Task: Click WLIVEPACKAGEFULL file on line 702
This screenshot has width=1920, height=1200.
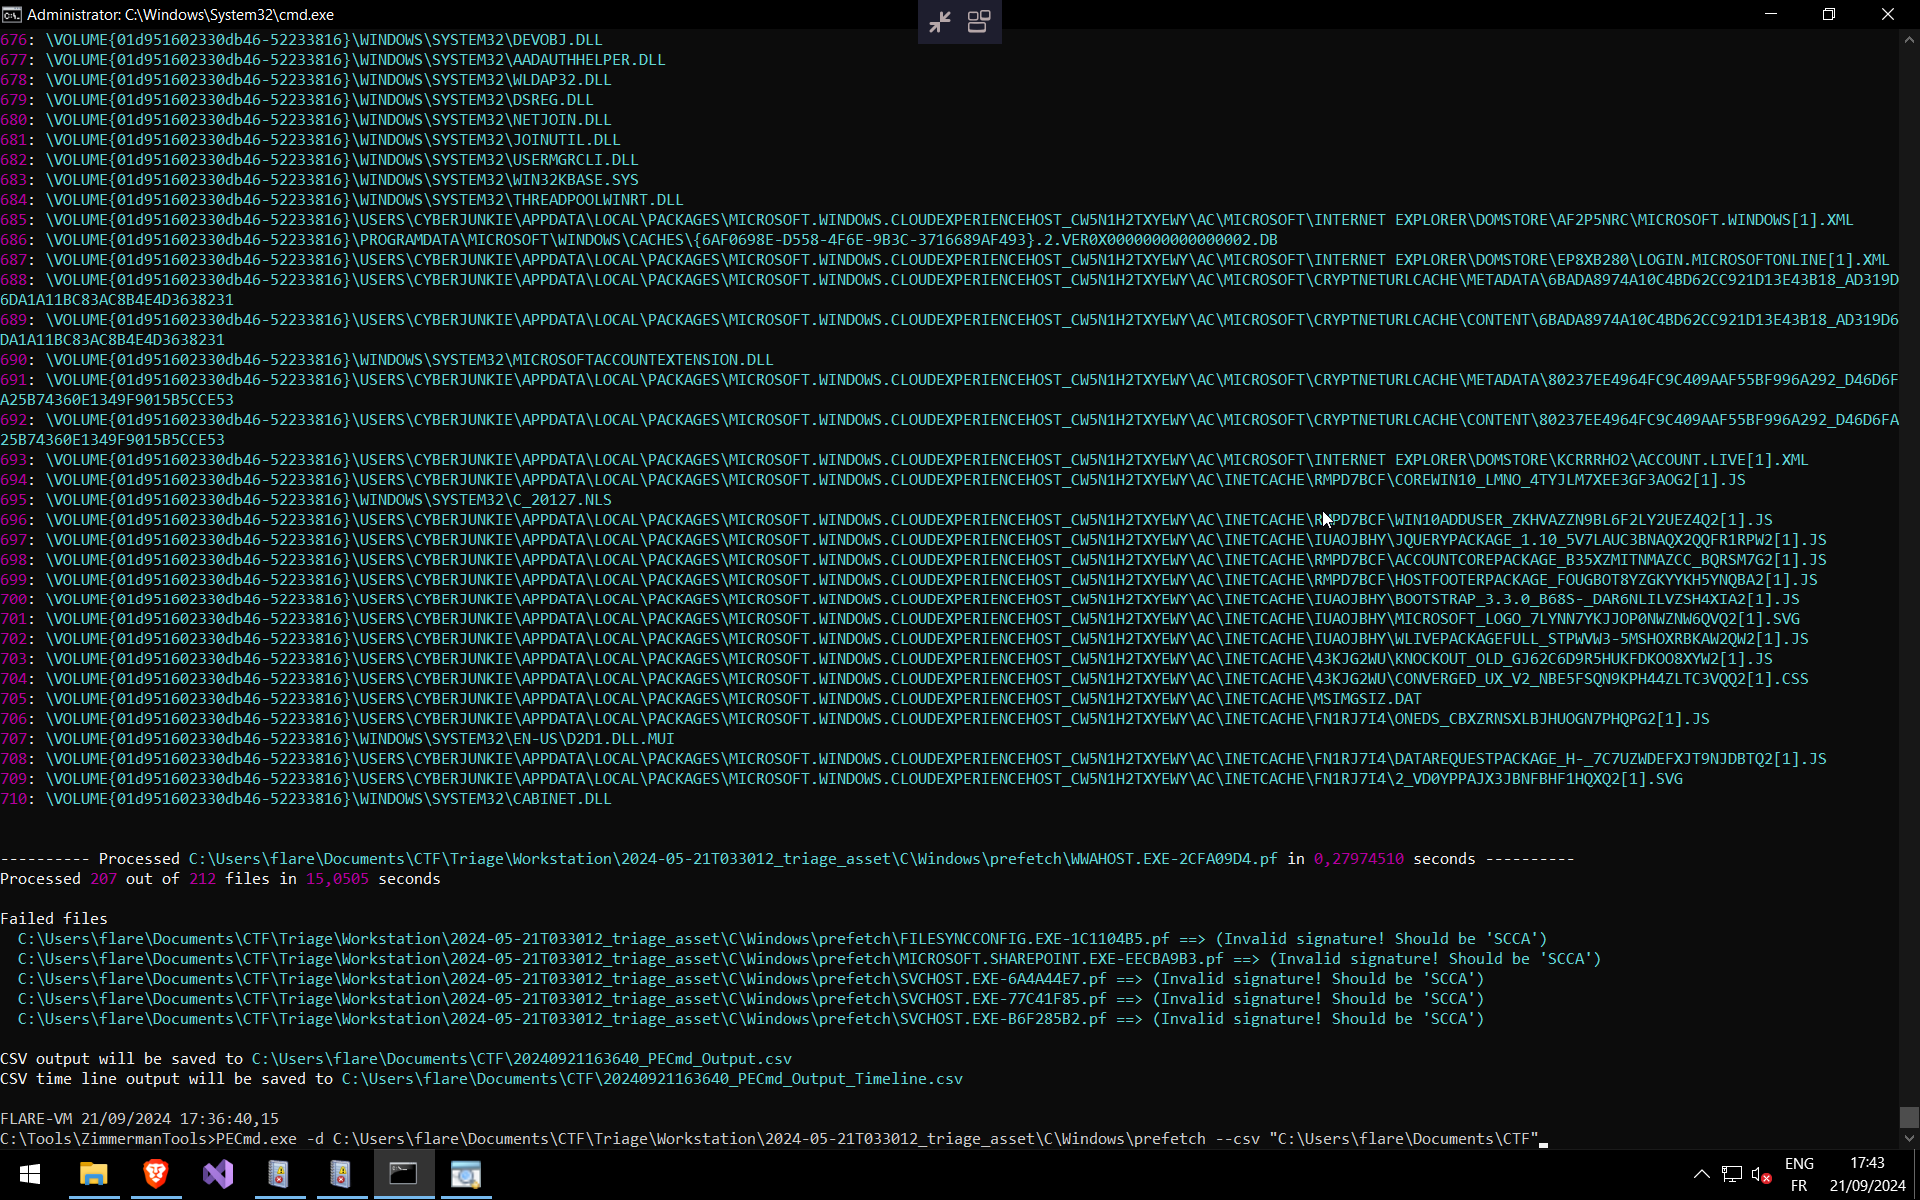Action: 1601,639
